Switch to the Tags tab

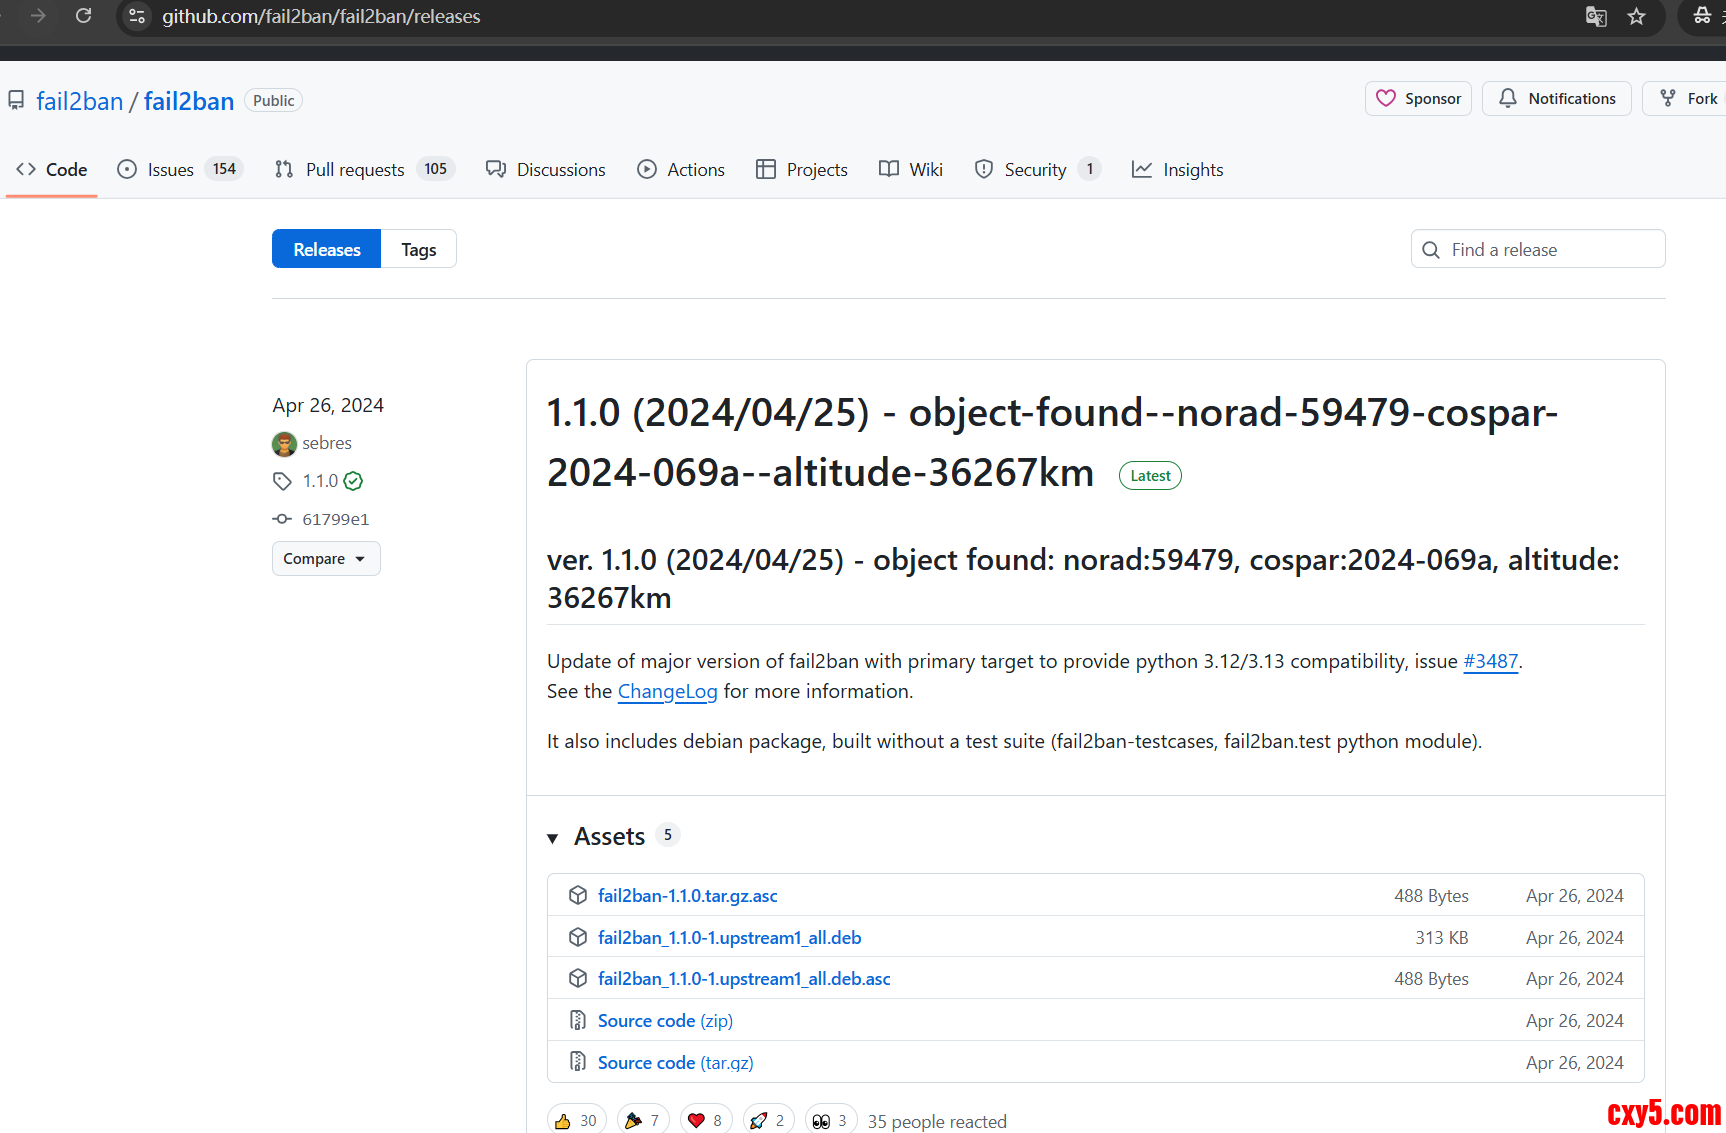(x=418, y=249)
